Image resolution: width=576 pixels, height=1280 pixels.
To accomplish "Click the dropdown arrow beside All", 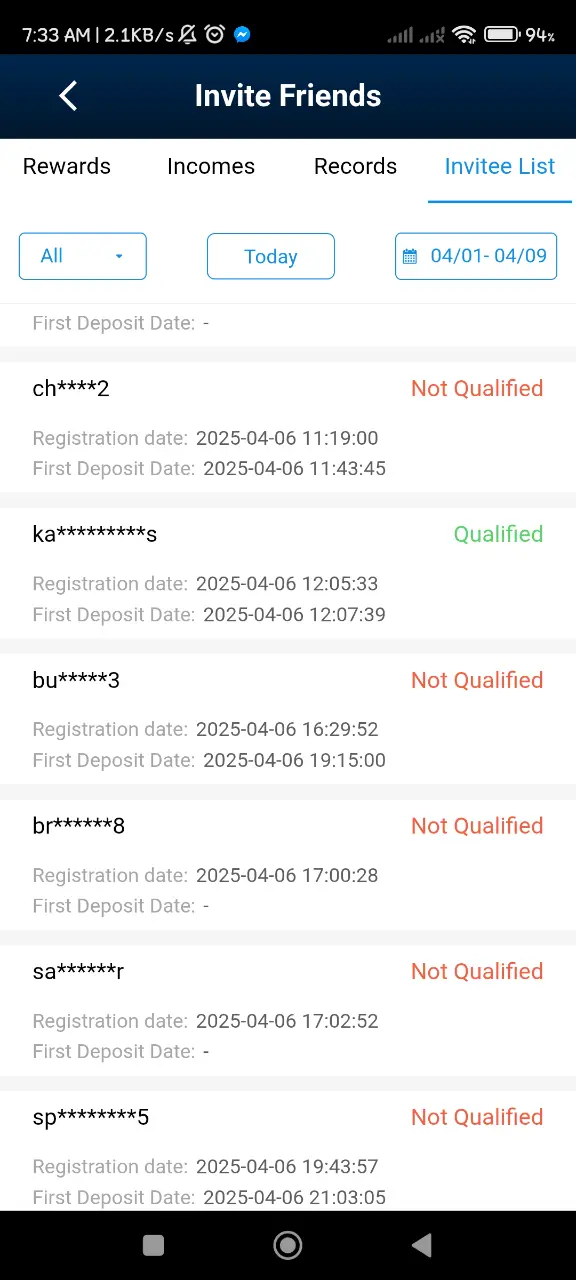I will pyautogui.click(x=119, y=256).
